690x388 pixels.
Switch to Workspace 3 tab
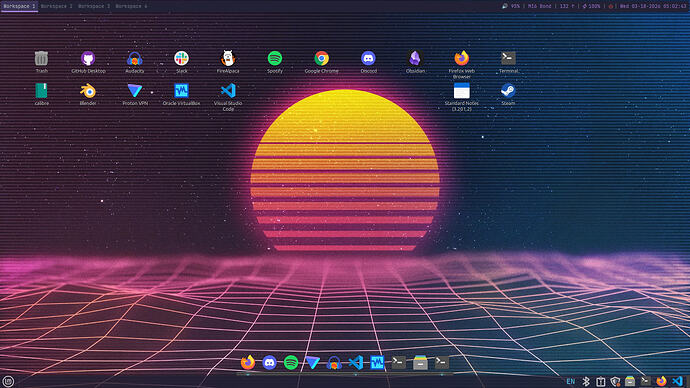94,6
